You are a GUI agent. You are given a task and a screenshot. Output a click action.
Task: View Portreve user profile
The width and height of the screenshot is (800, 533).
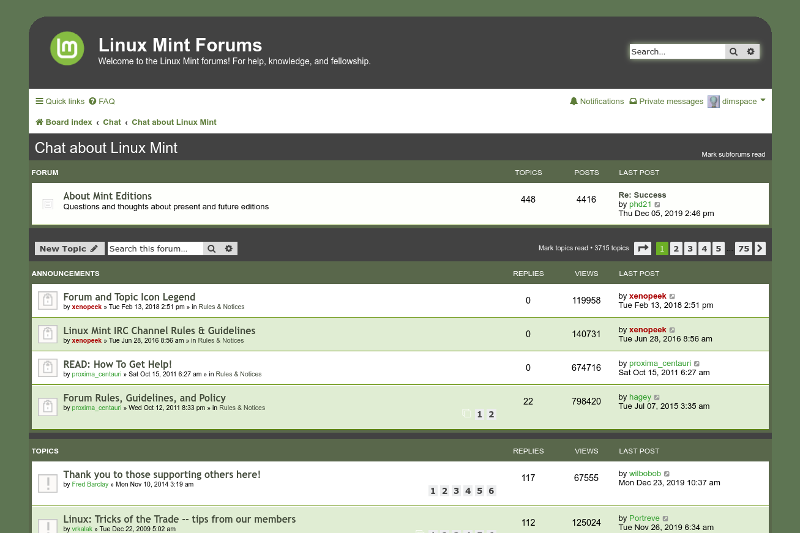pyautogui.click(x=644, y=518)
